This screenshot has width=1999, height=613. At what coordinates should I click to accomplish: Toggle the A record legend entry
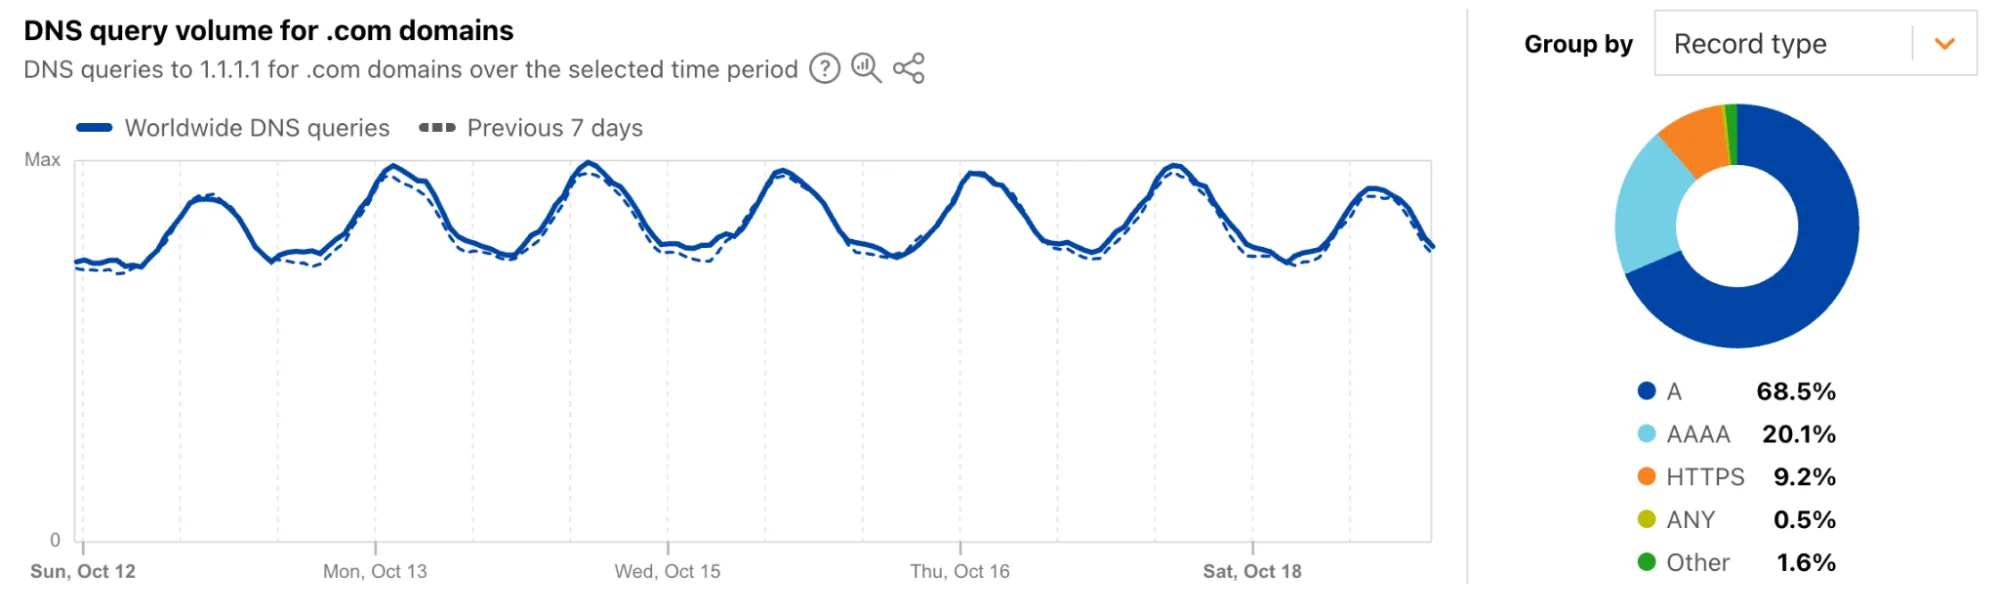click(x=1673, y=391)
